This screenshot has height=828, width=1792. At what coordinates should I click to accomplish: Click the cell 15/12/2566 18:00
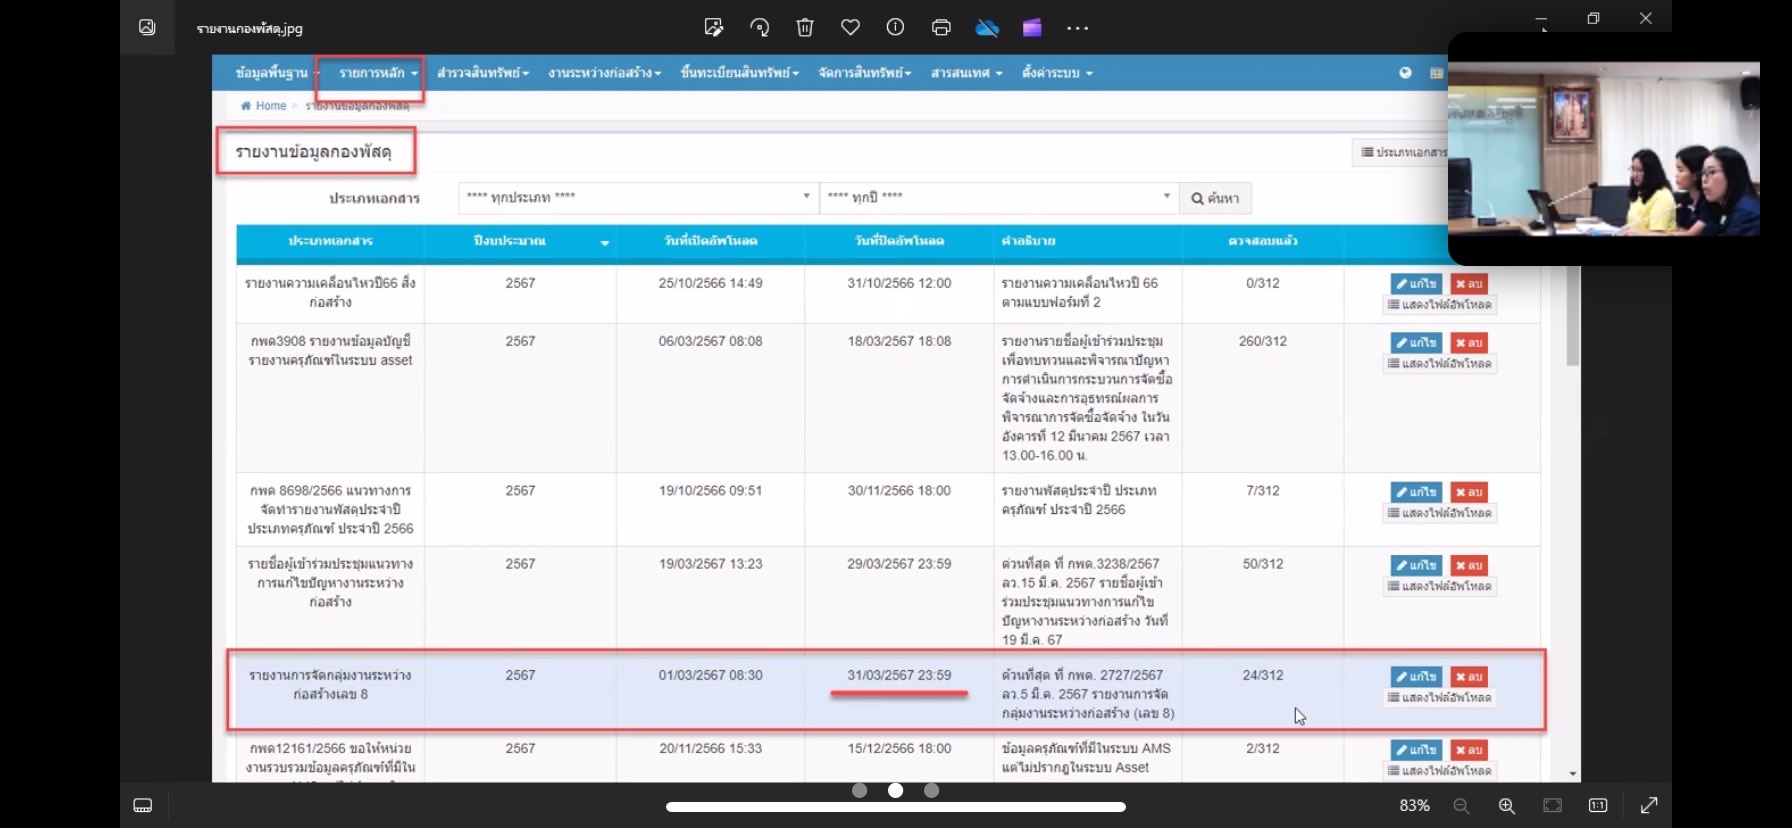click(x=899, y=748)
